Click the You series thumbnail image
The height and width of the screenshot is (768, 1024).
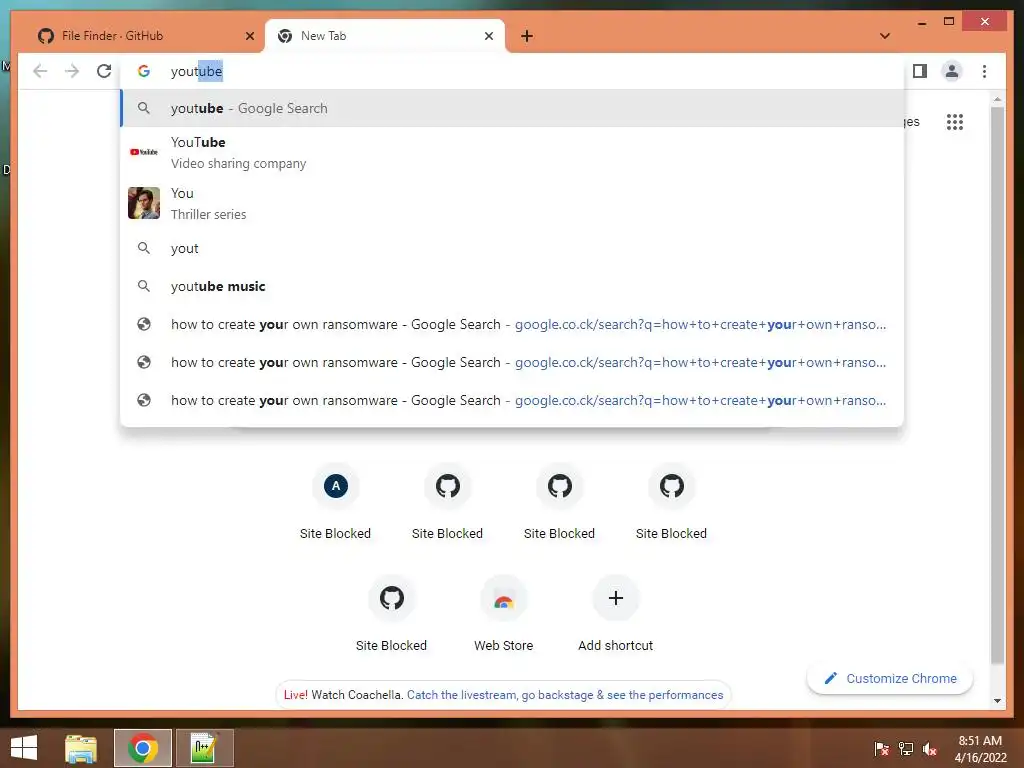pyautogui.click(x=144, y=203)
